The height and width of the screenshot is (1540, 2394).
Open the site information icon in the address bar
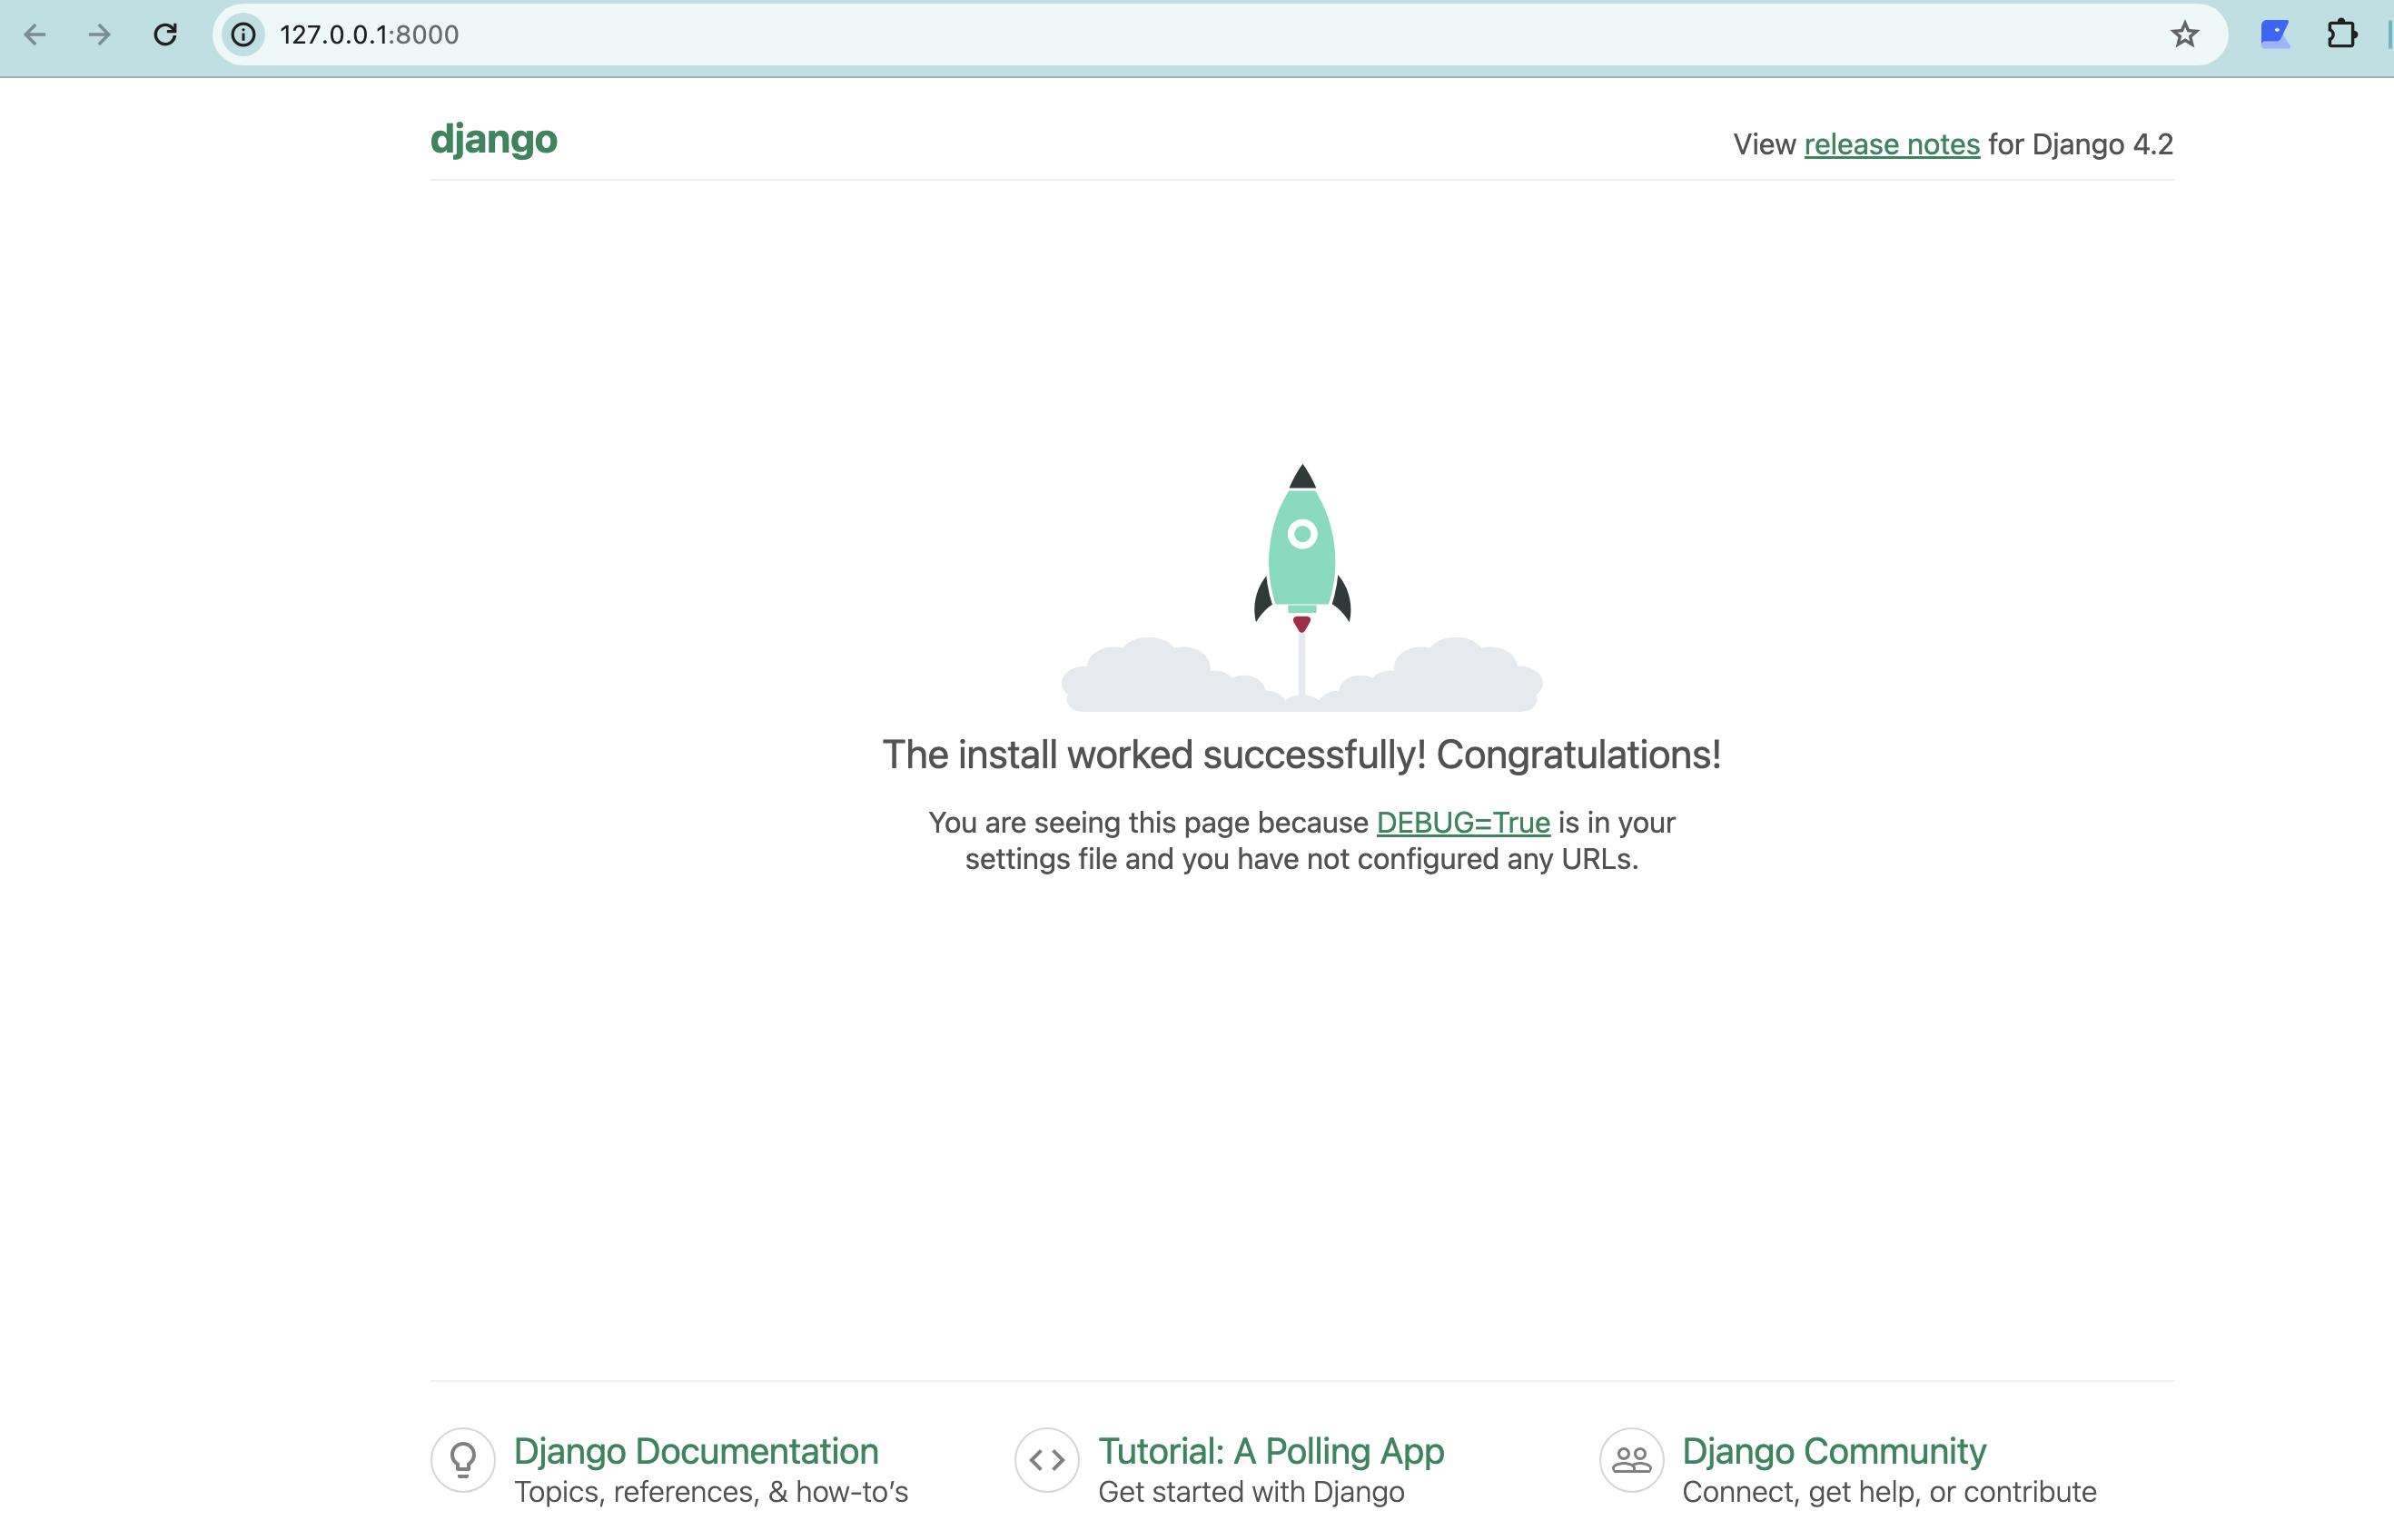[x=243, y=35]
